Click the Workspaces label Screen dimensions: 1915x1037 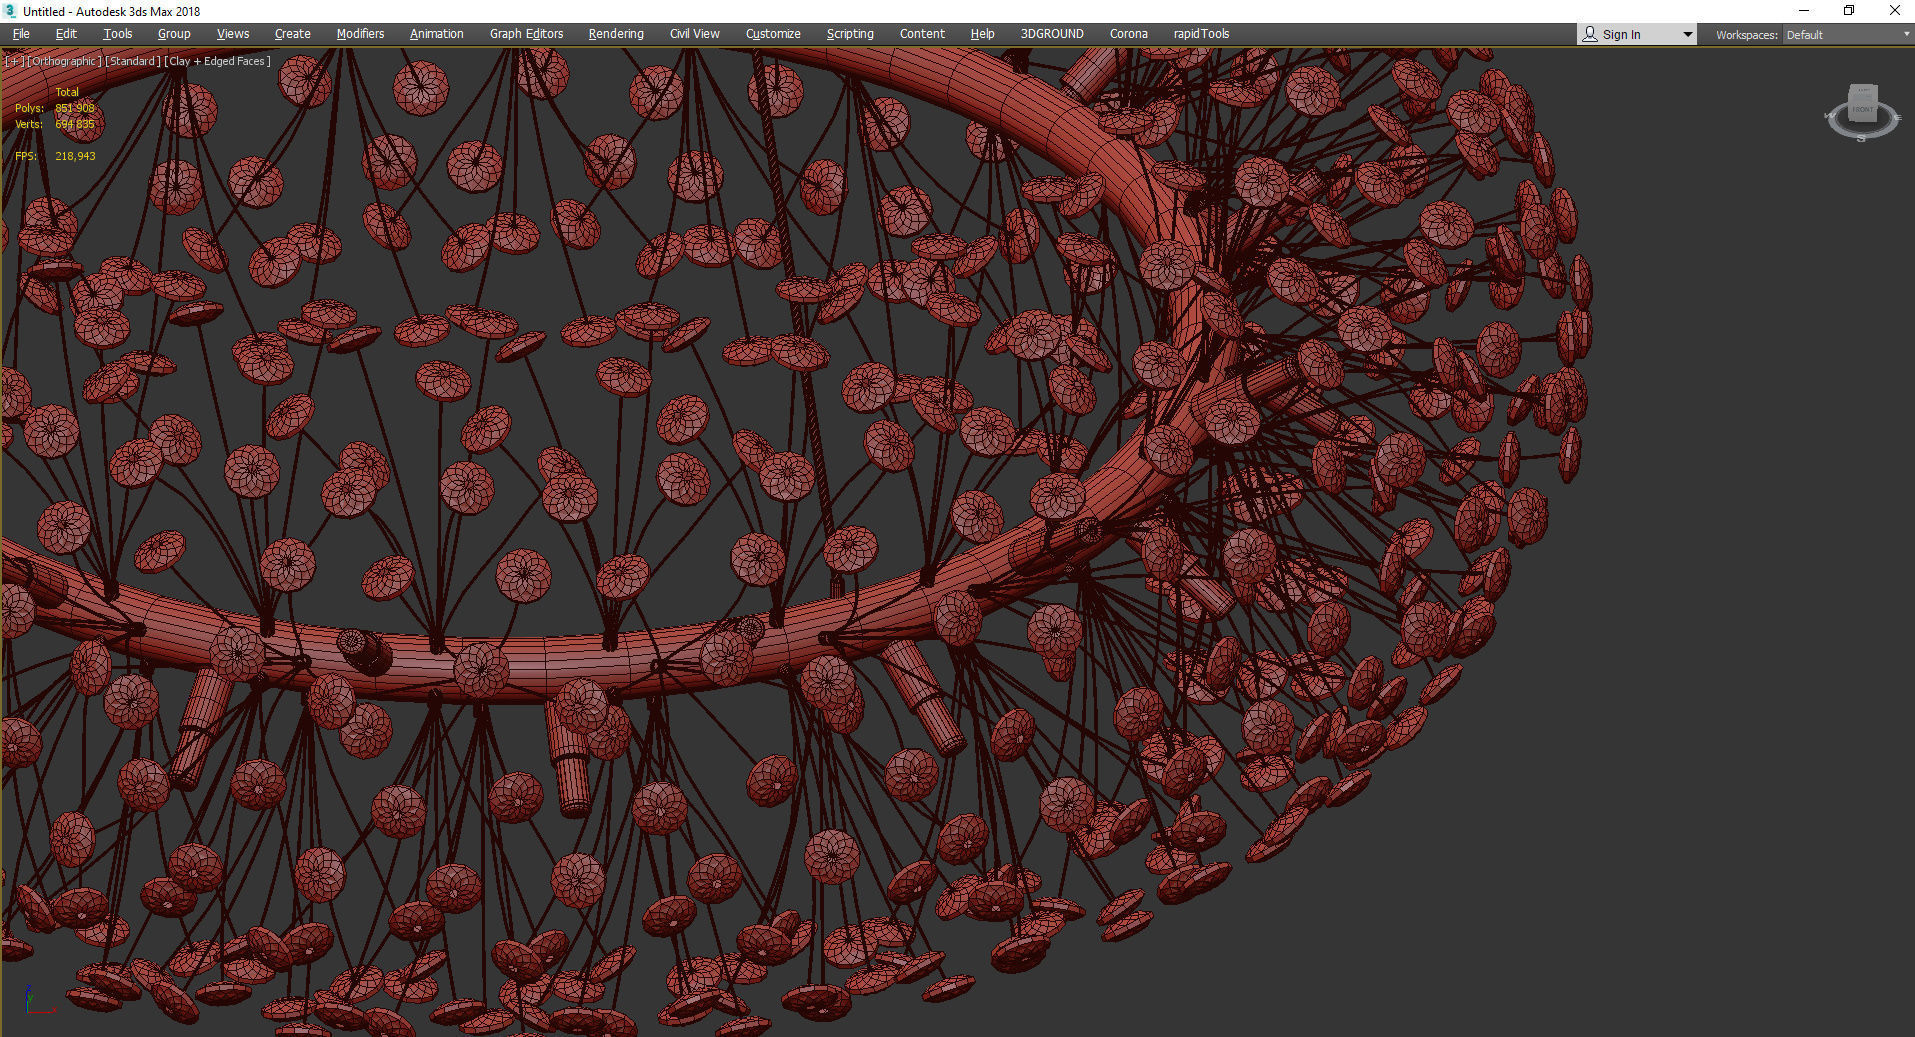(x=1747, y=35)
